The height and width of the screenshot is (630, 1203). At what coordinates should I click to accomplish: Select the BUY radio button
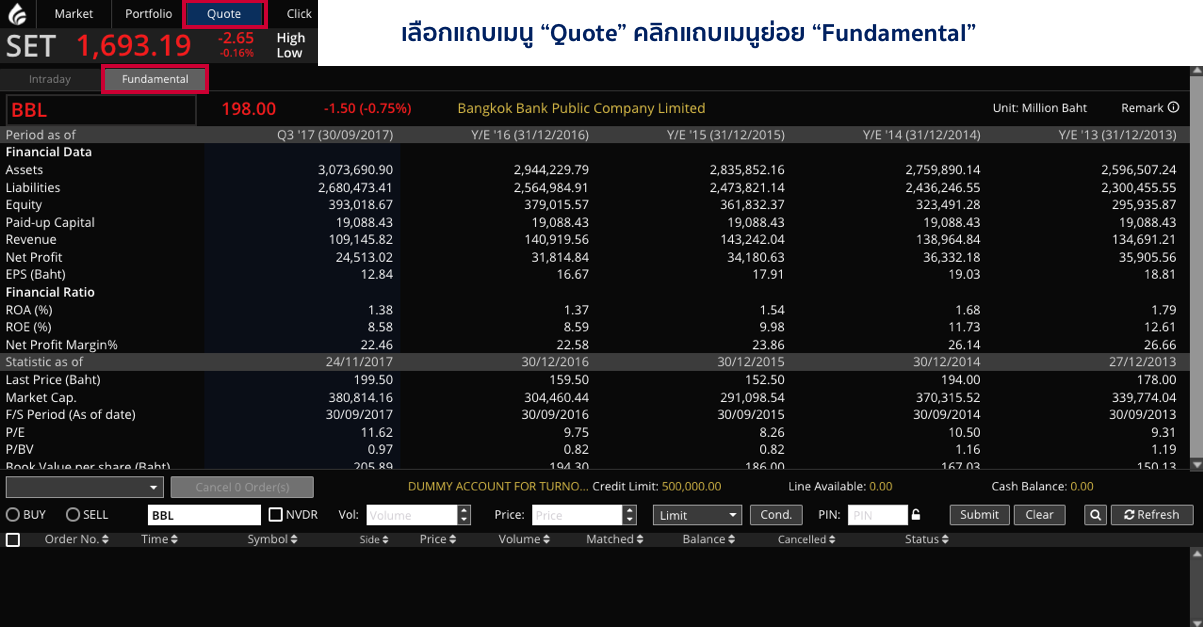click(x=13, y=515)
